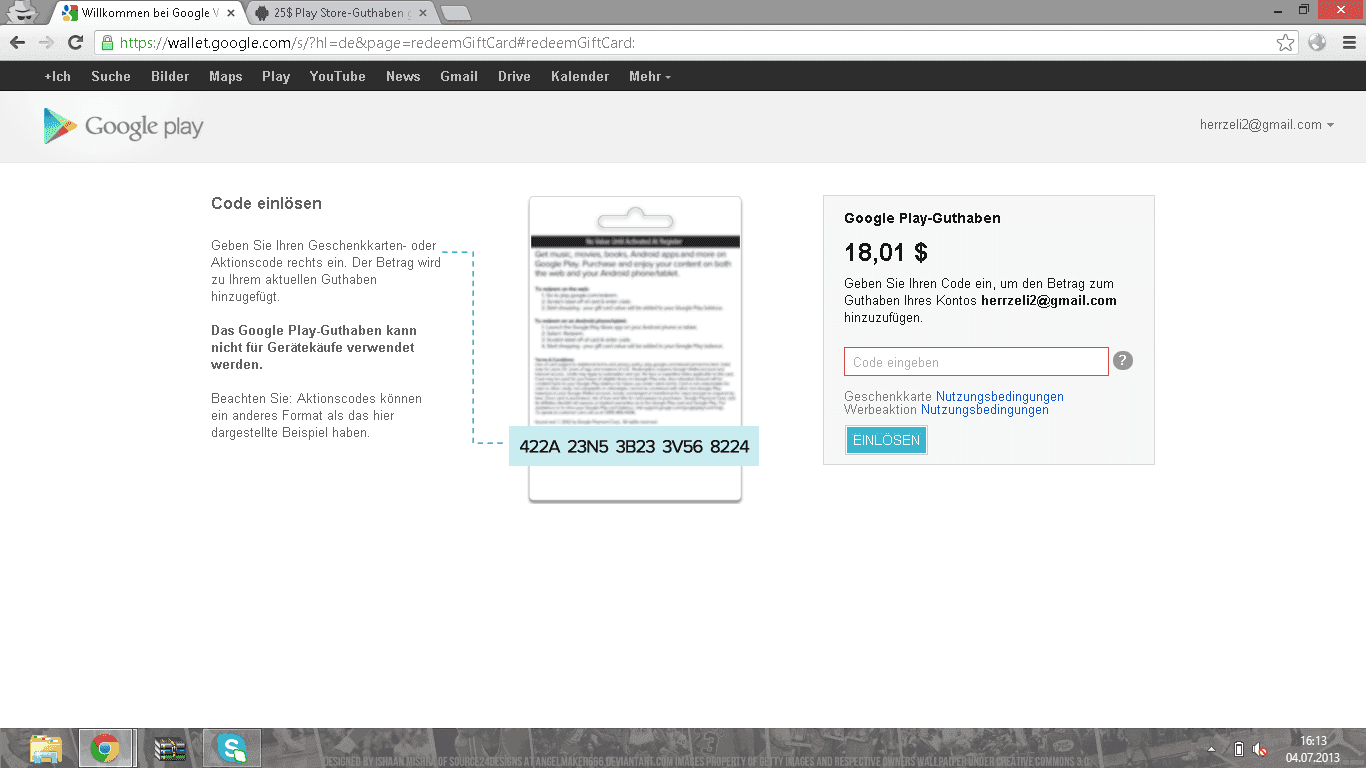
Task: Open Werbeaktion Nutzungsbedingungen link
Action: pyautogui.click(x=985, y=410)
